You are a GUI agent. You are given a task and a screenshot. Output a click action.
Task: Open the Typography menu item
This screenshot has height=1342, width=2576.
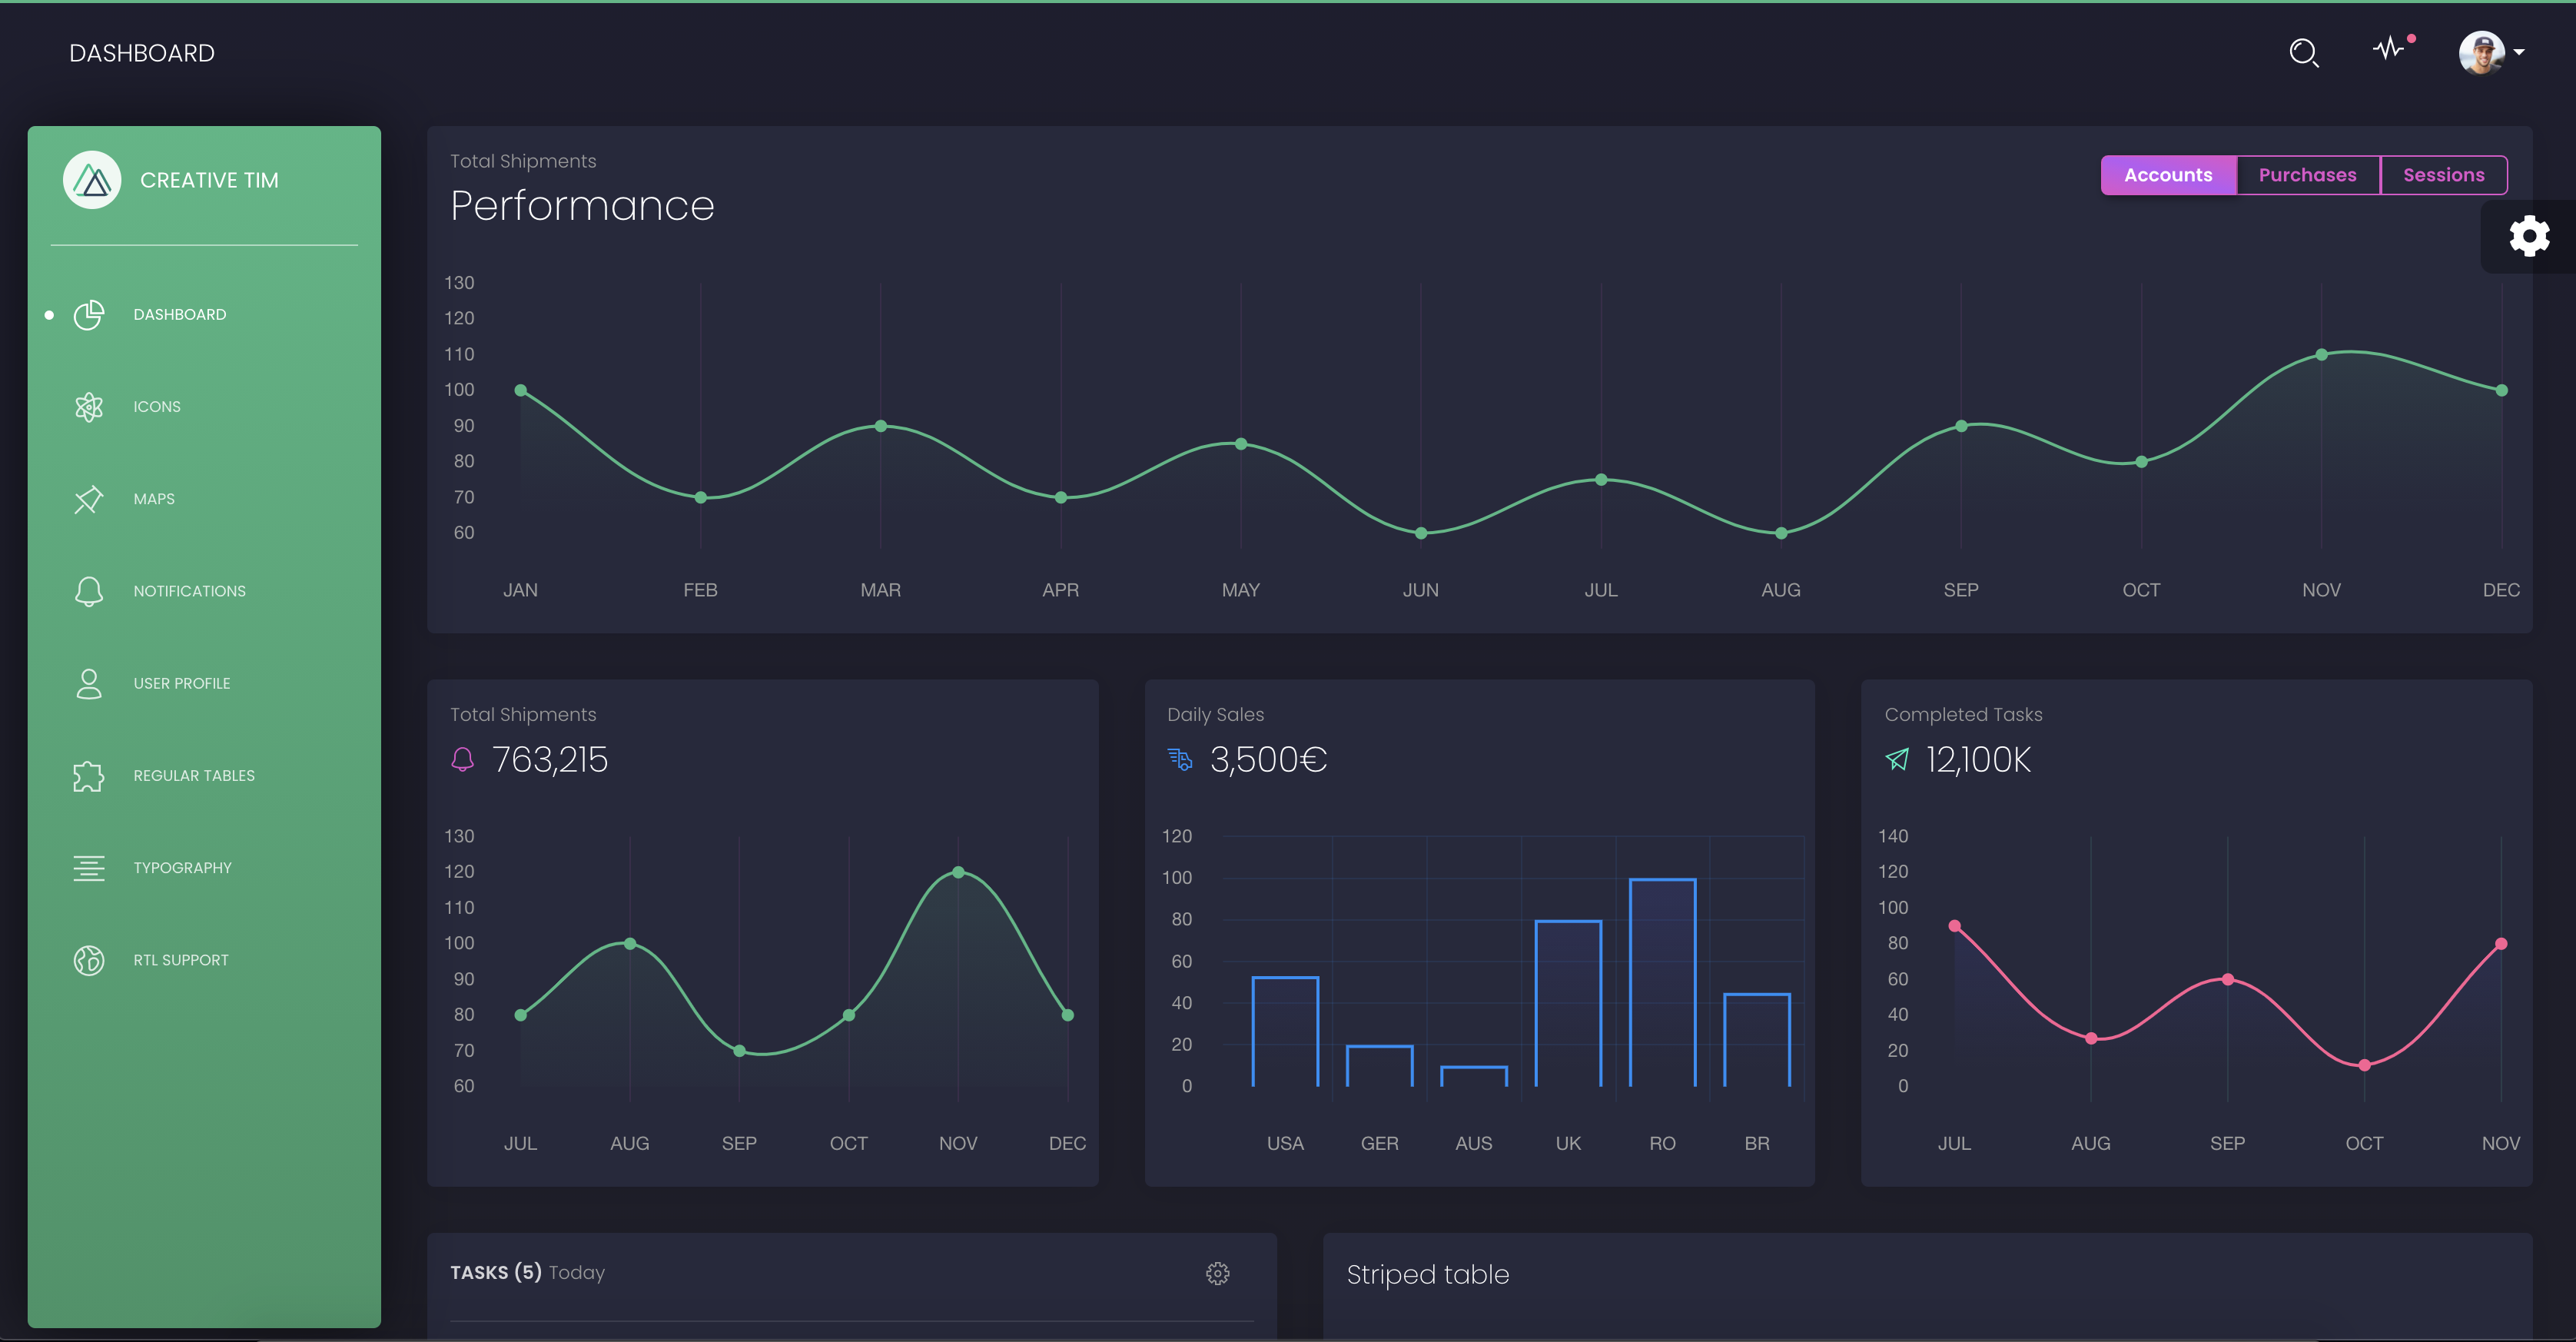pyautogui.click(x=182, y=868)
